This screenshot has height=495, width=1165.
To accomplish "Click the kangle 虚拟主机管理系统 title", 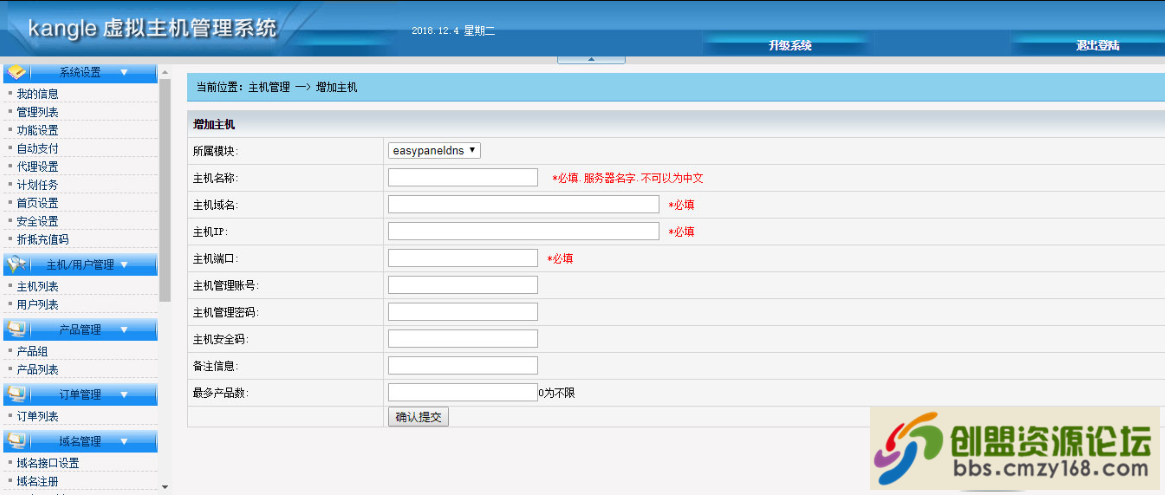I will 152,28.
